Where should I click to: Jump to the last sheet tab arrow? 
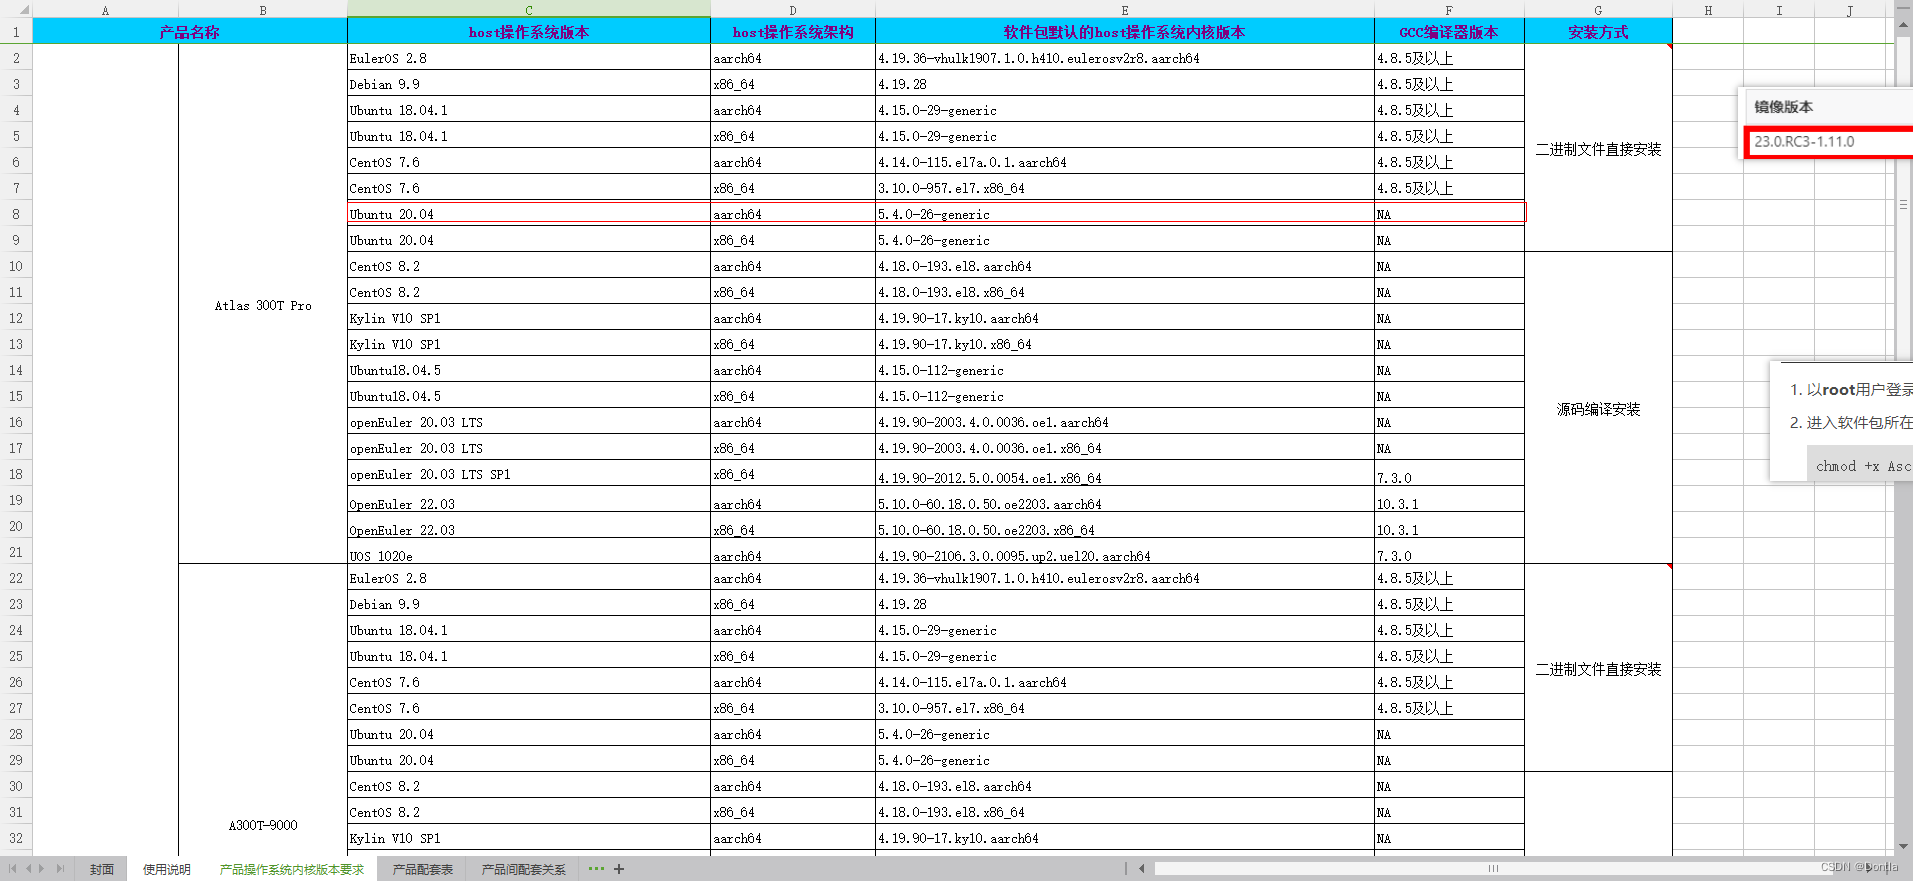click(59, 869)
